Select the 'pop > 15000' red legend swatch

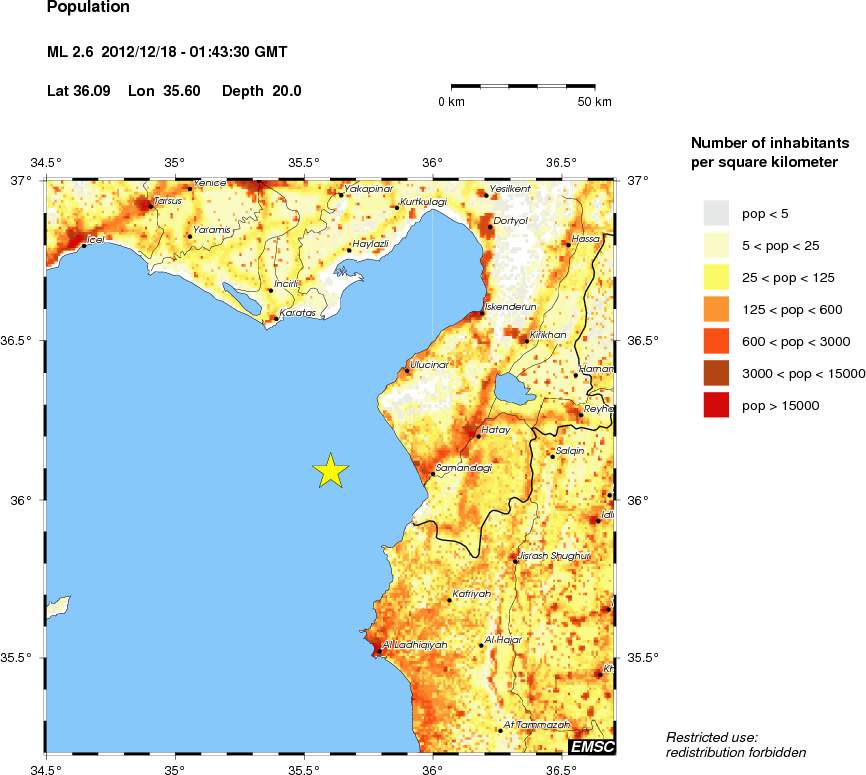click(716, 405)
